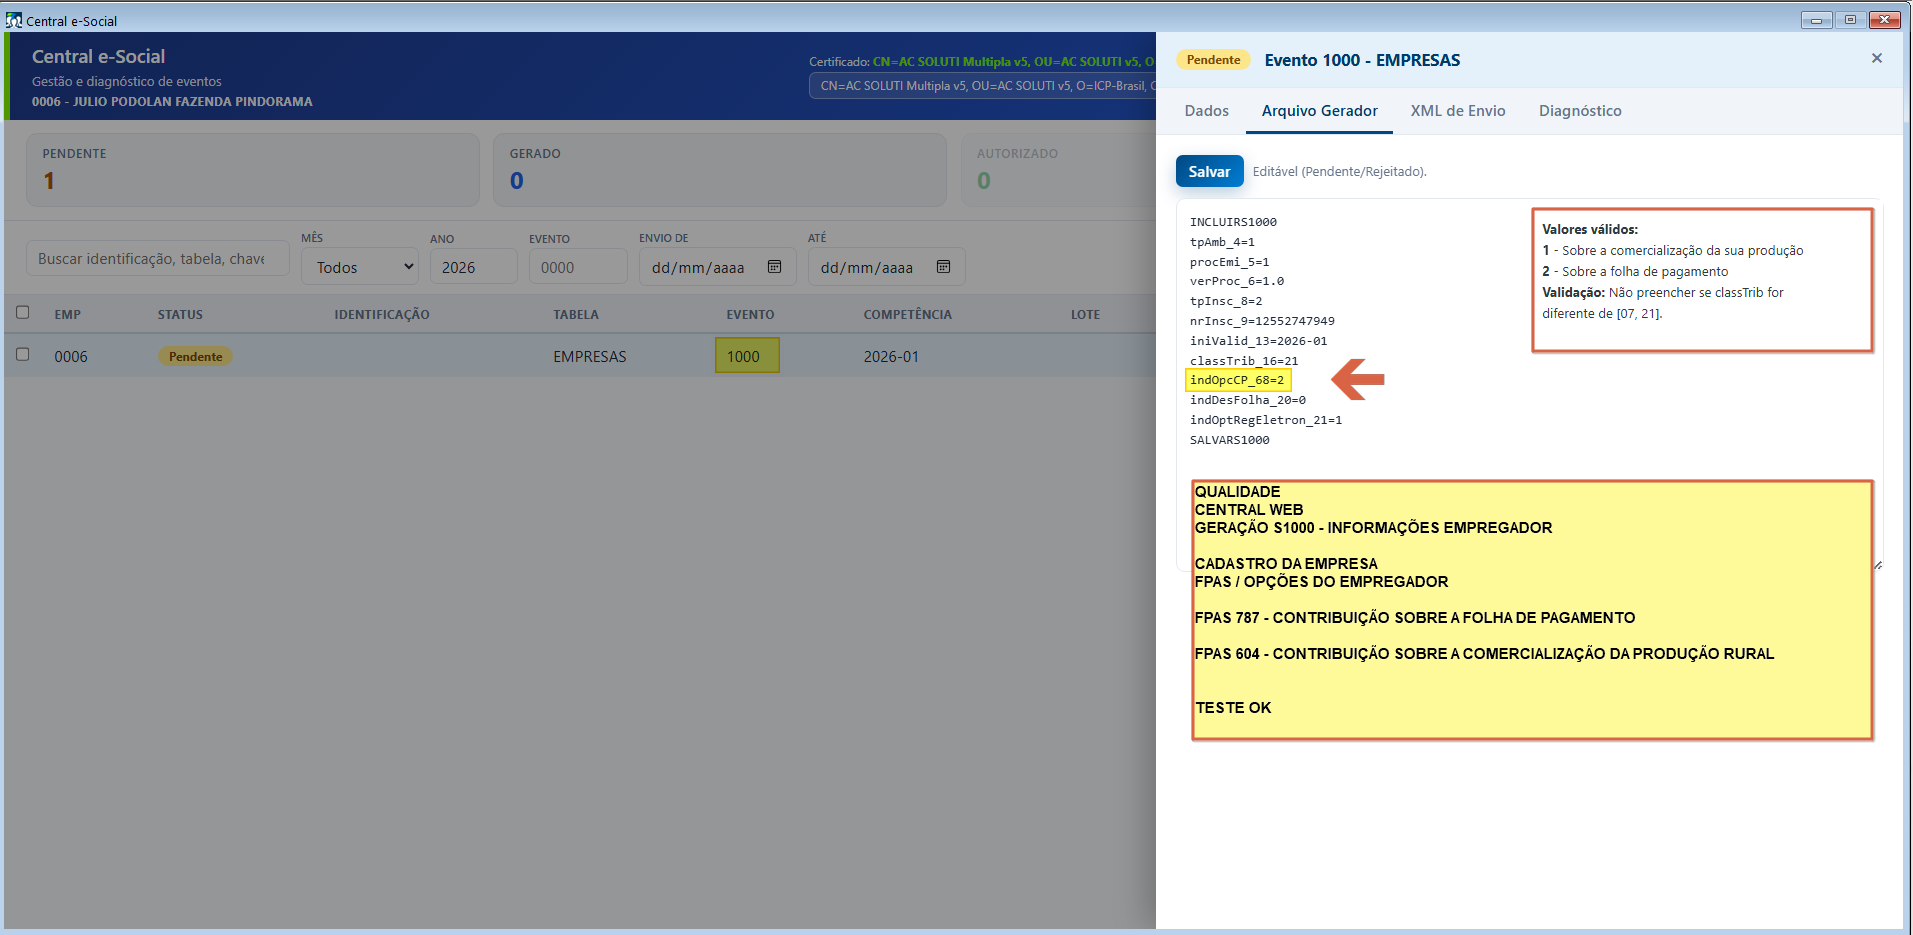Grab the text editor resize handle
The width and height of the screenshot is (1913, 935).
tap(1877, 565)
